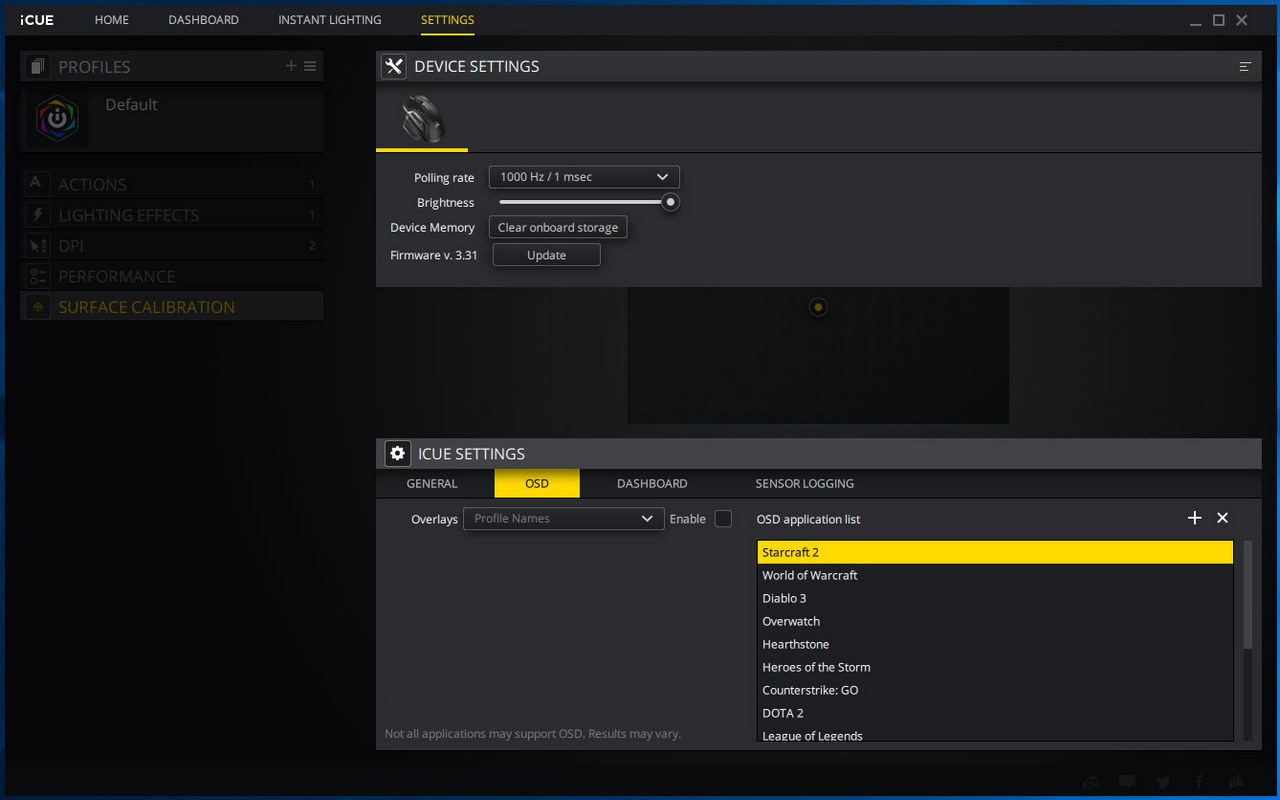Open the Profiles options menu icon
Image resolution: width=1280 pixels, height=800 pixels.
(310, 66)
